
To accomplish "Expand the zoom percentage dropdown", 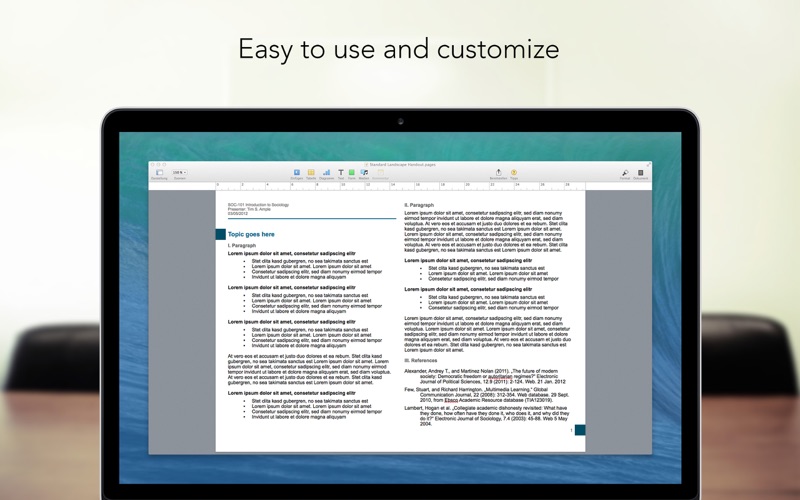I will (179, 172).
